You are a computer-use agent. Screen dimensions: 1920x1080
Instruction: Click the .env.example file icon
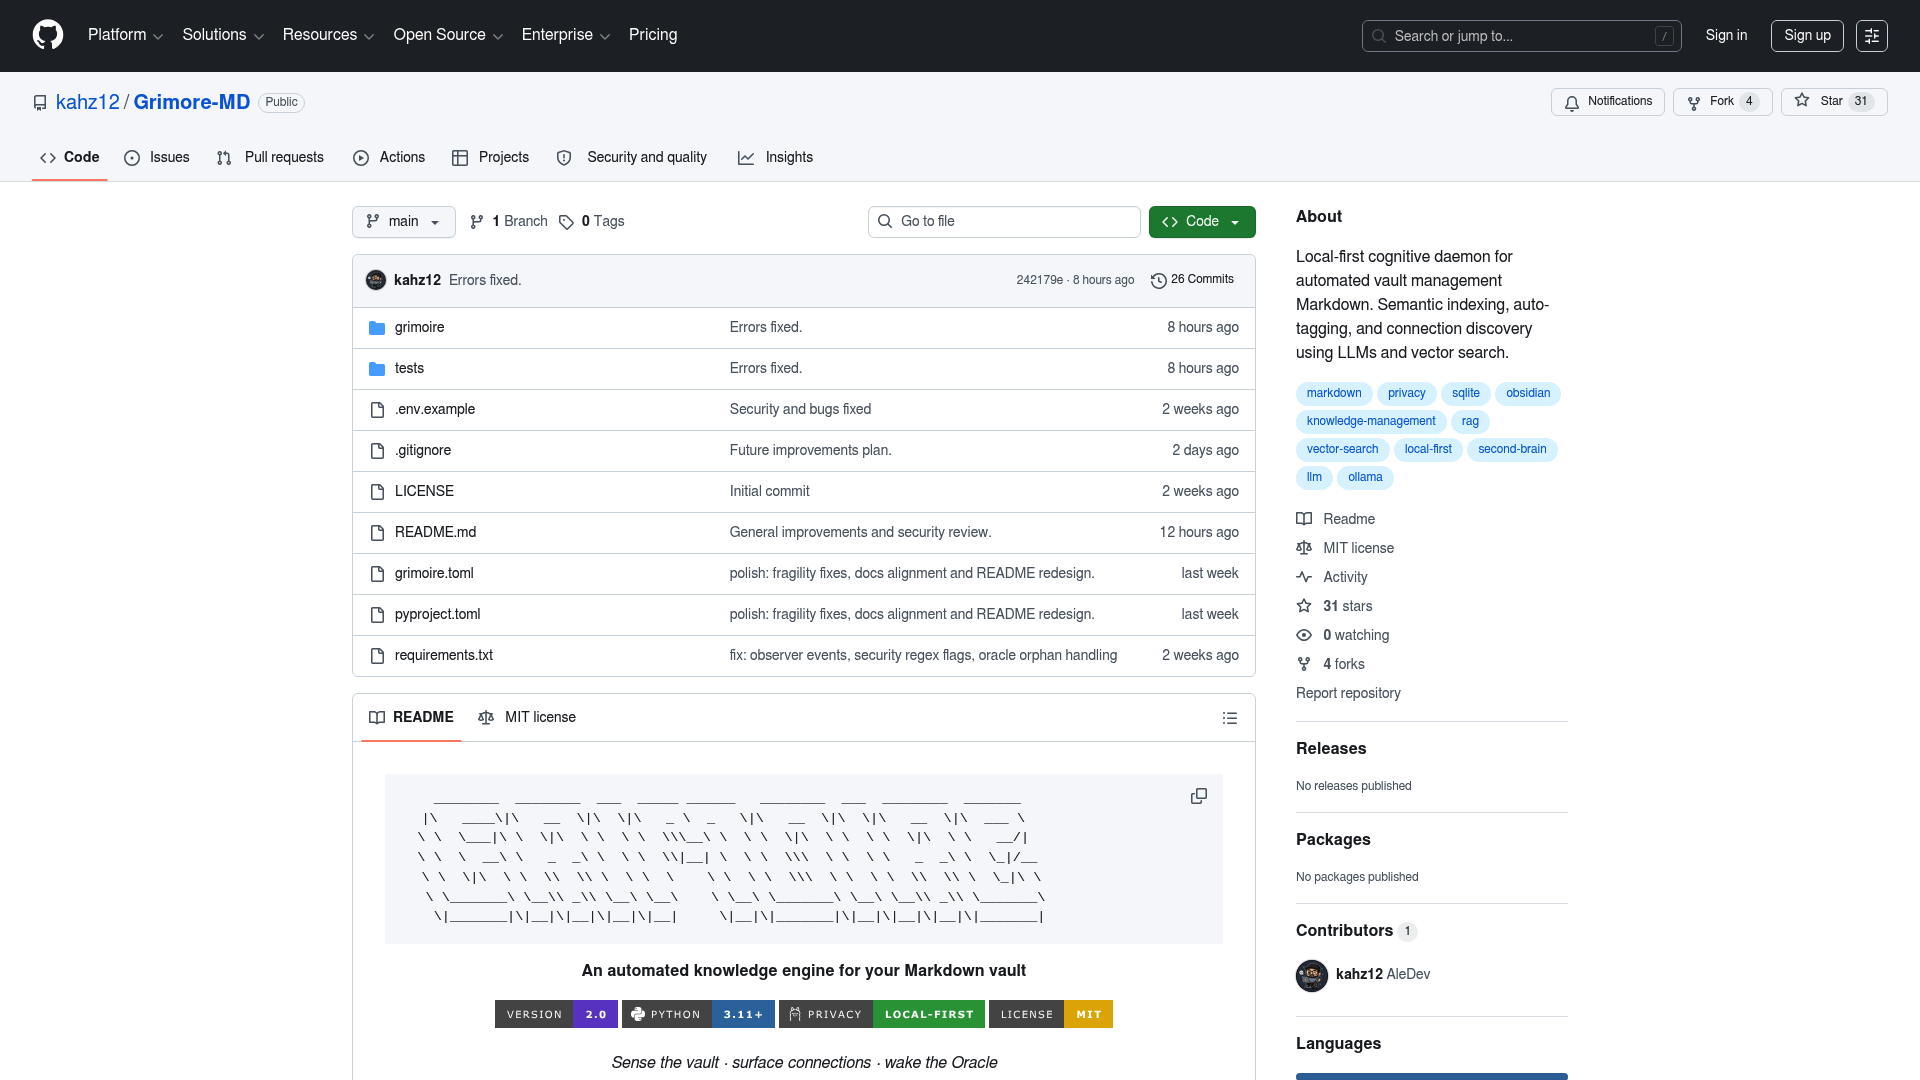[377, 410]
